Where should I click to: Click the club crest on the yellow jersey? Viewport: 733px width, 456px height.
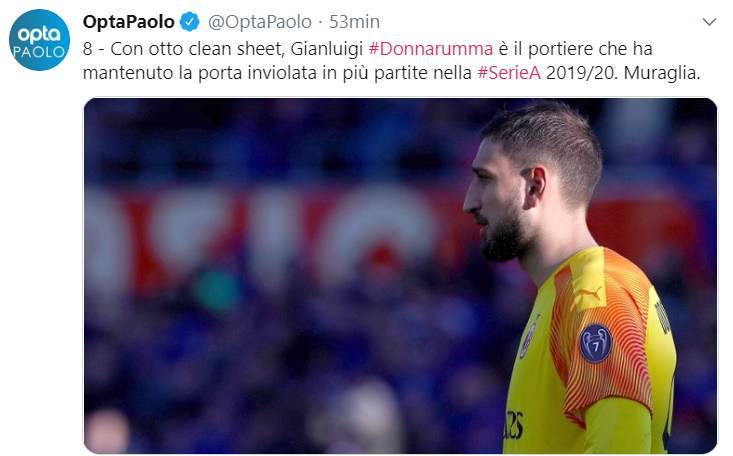coord(529,338)
